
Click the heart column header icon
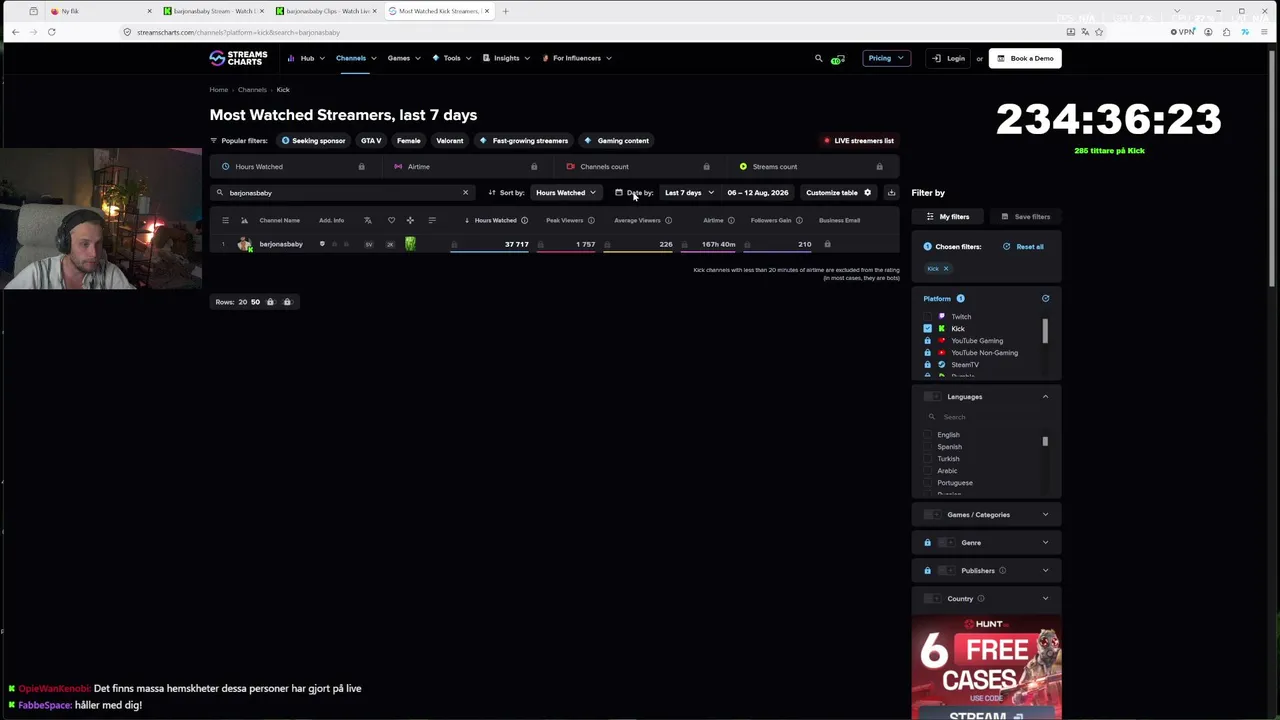point(391,220)
